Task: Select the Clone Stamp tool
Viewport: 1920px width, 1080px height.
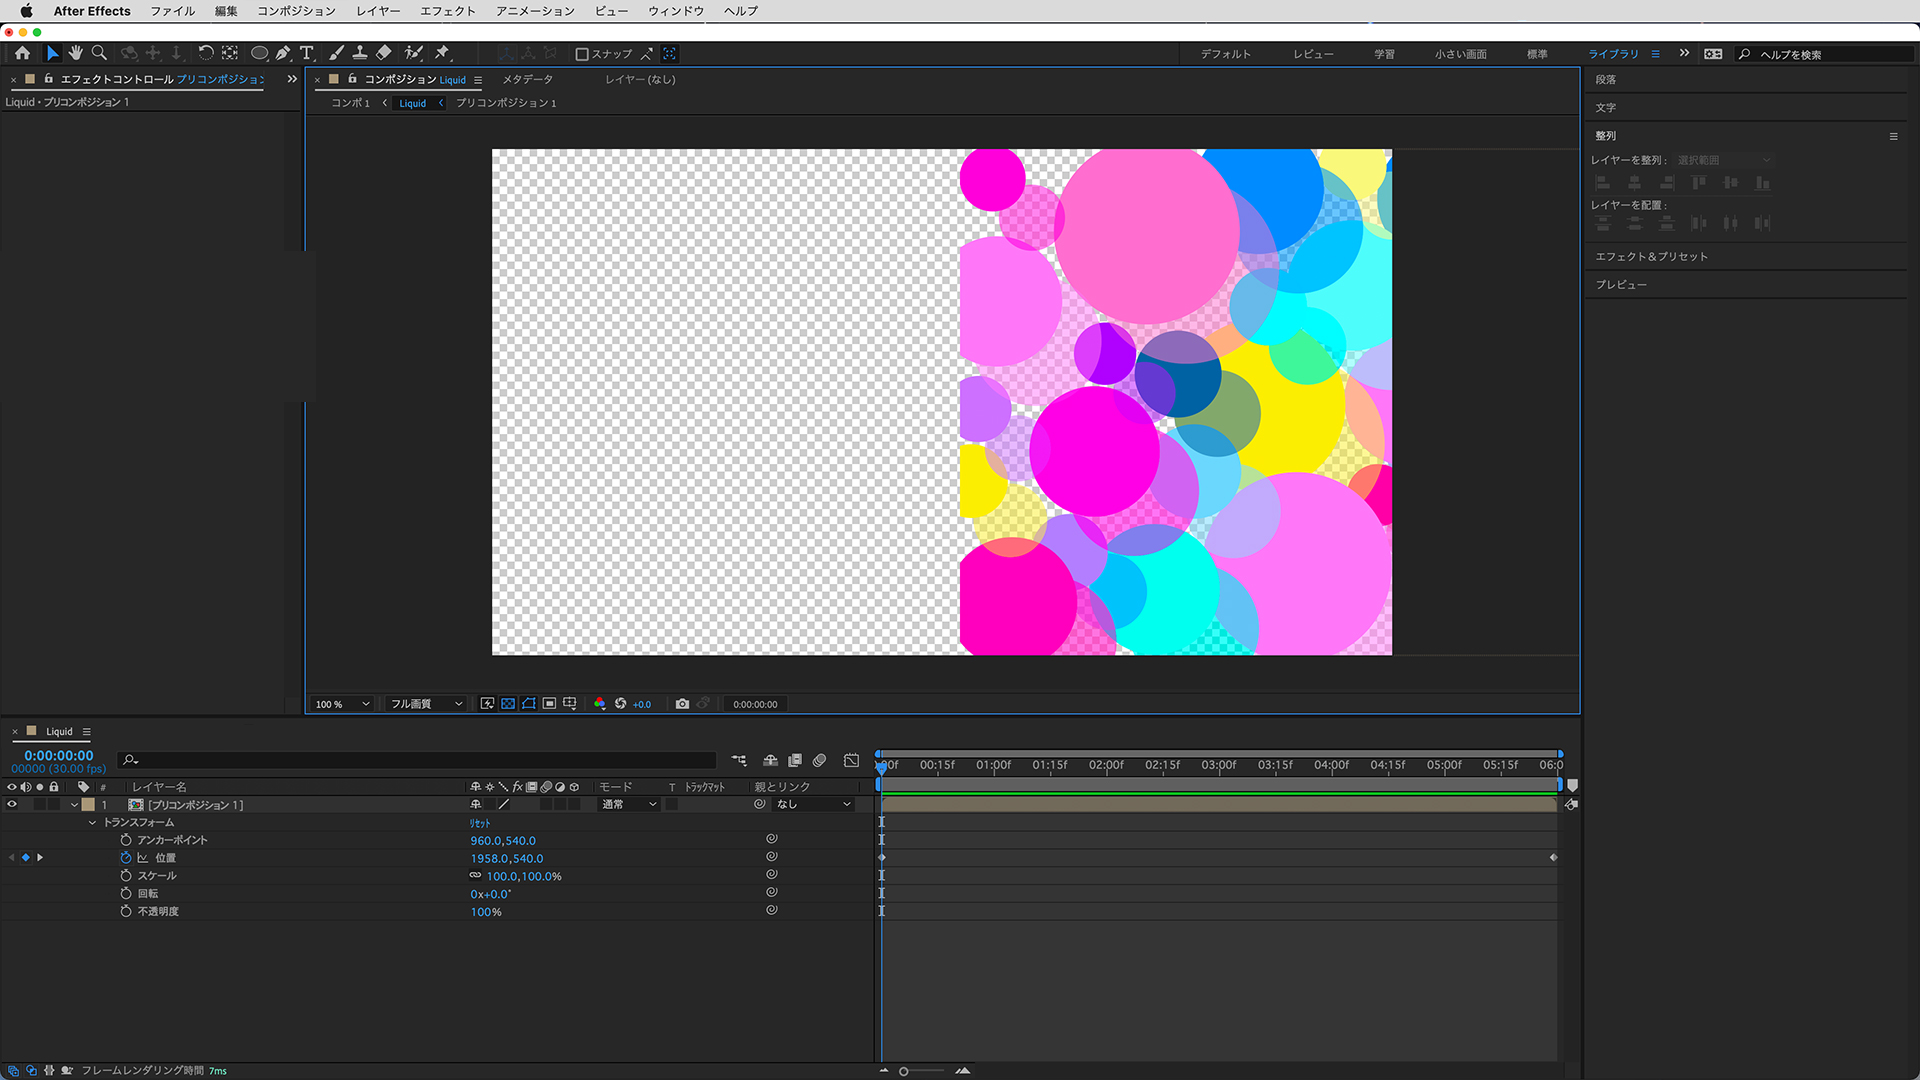Action: 360,53
